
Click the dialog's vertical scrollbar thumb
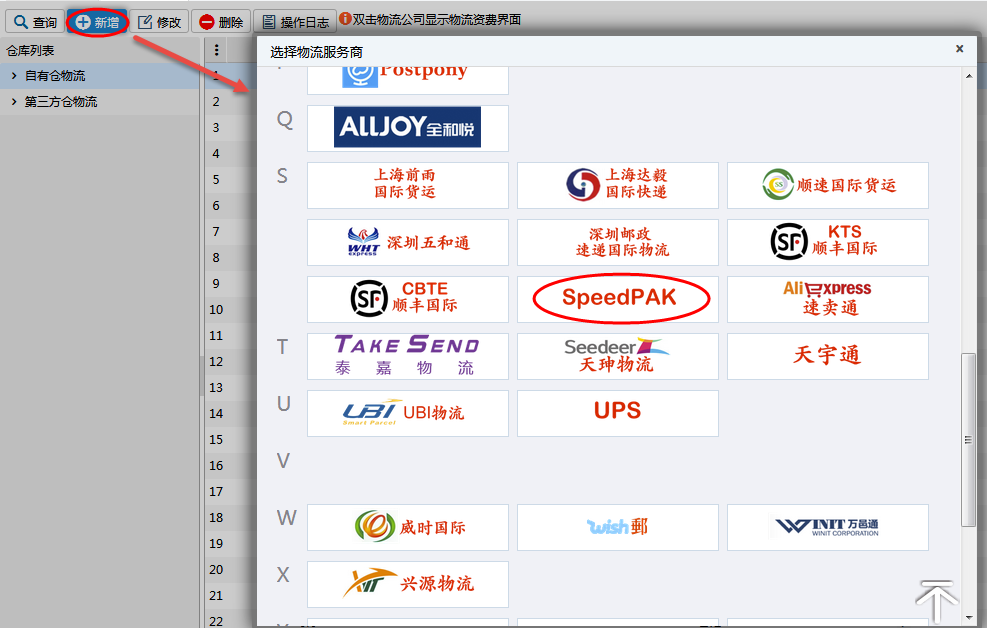pyautogui.click(x=967, y=438)
